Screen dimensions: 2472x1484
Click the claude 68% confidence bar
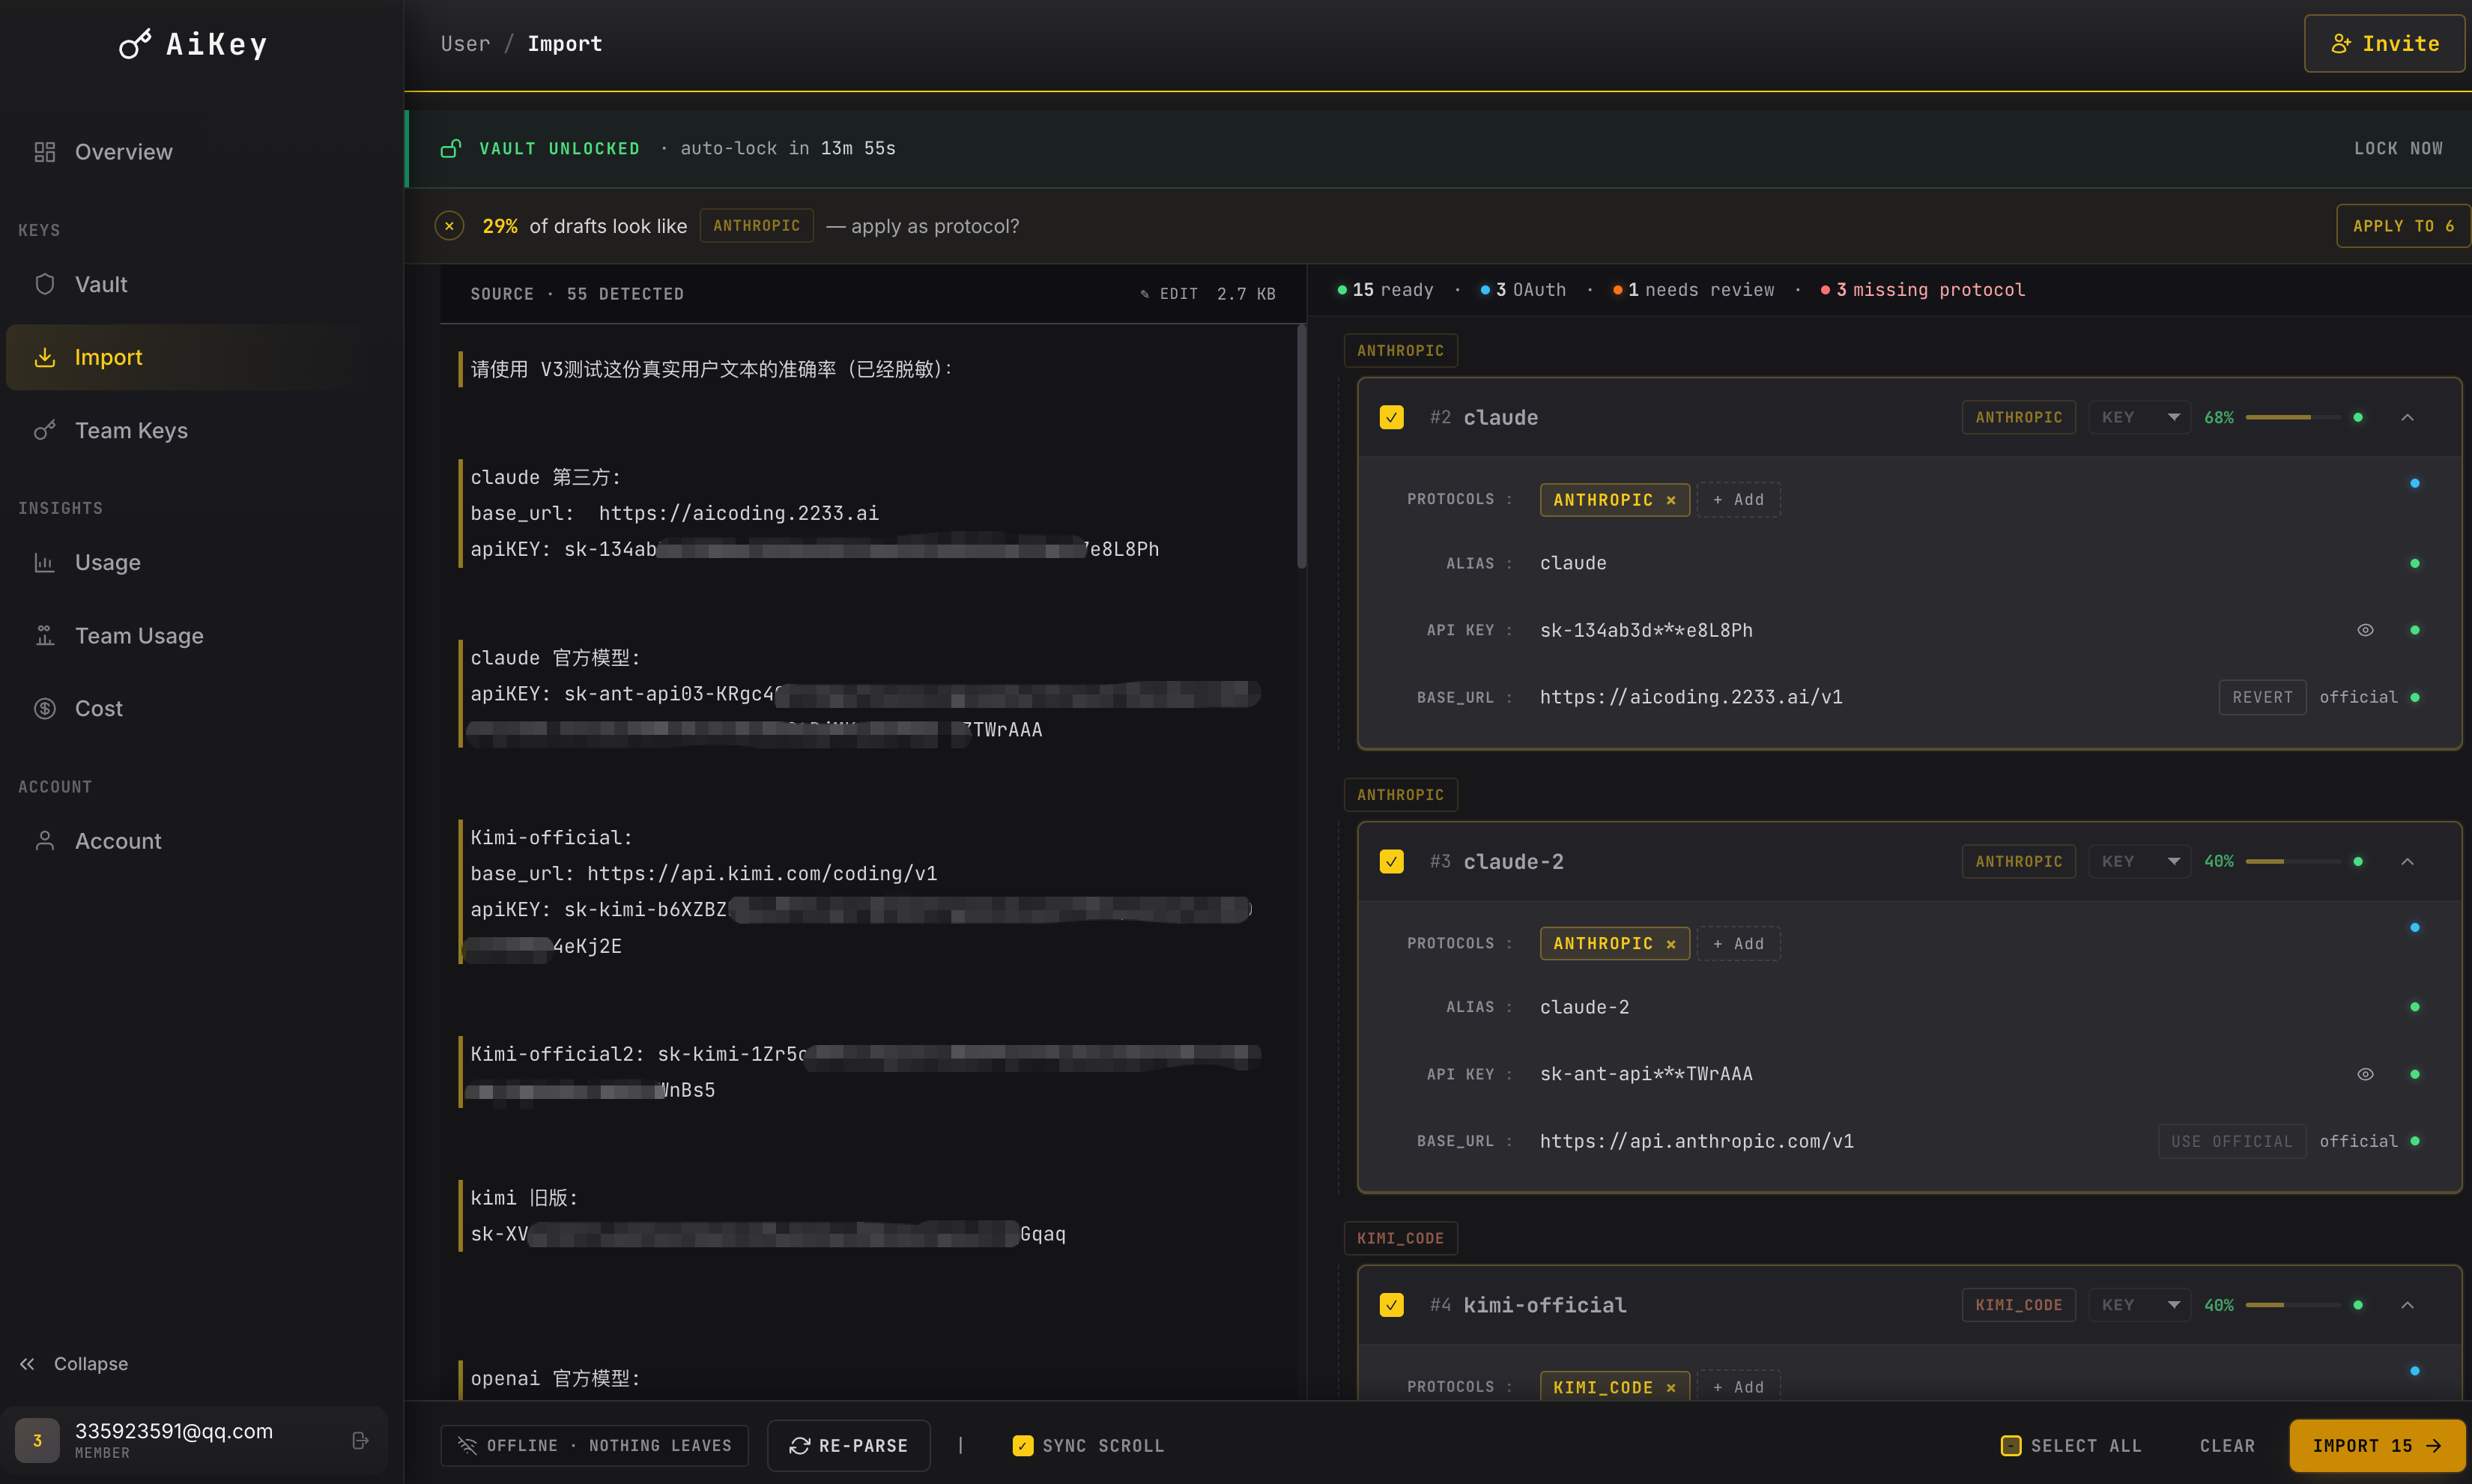click(2292, 417)
